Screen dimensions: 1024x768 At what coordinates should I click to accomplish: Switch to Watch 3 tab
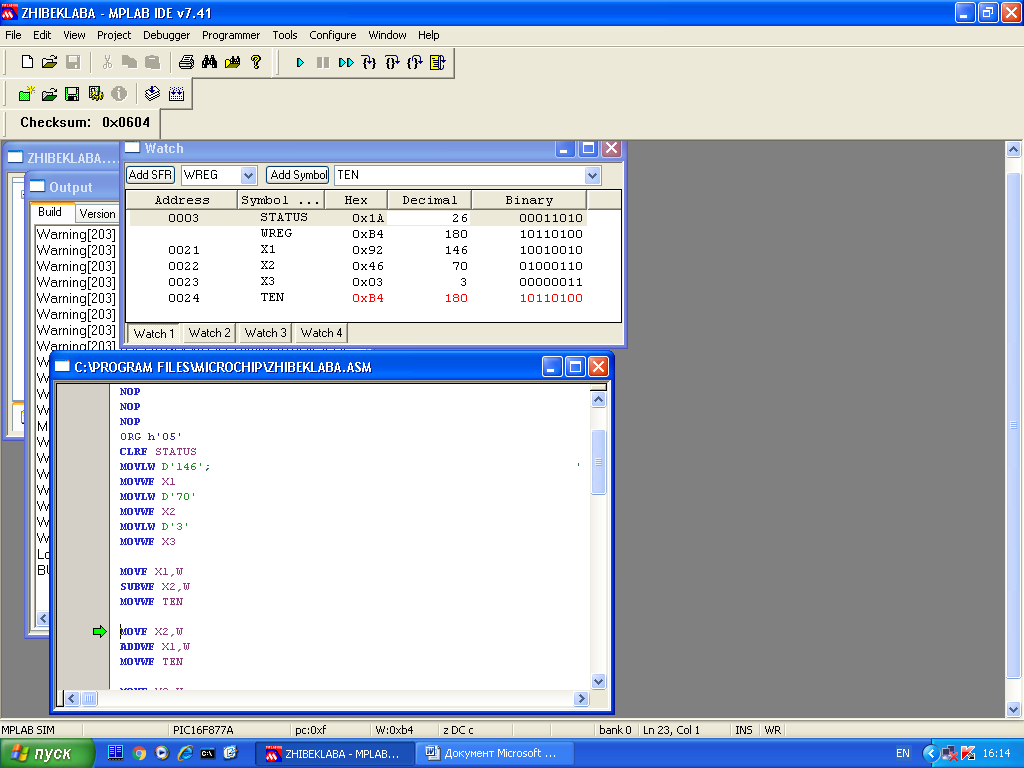click(265, 333)
